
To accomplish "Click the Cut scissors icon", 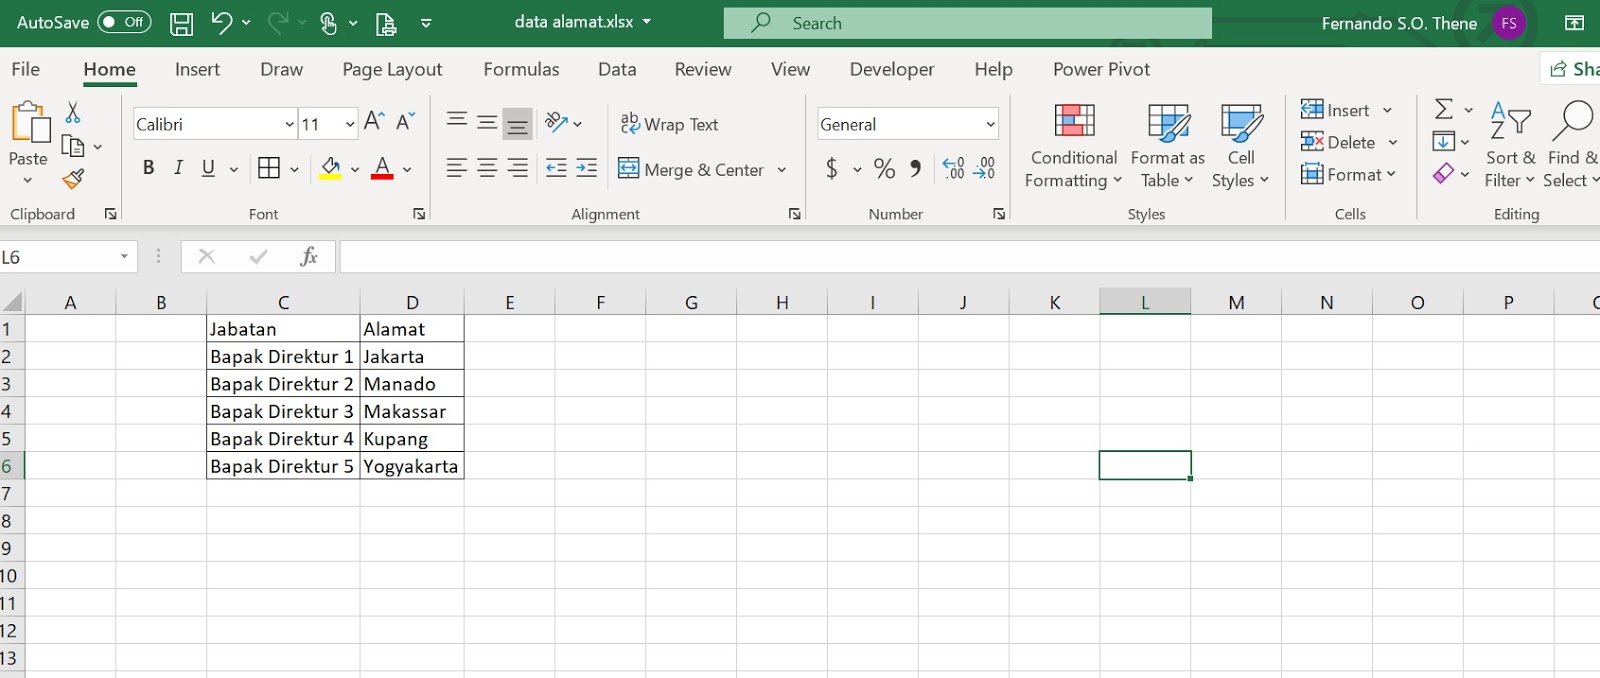I will (72, 112).
